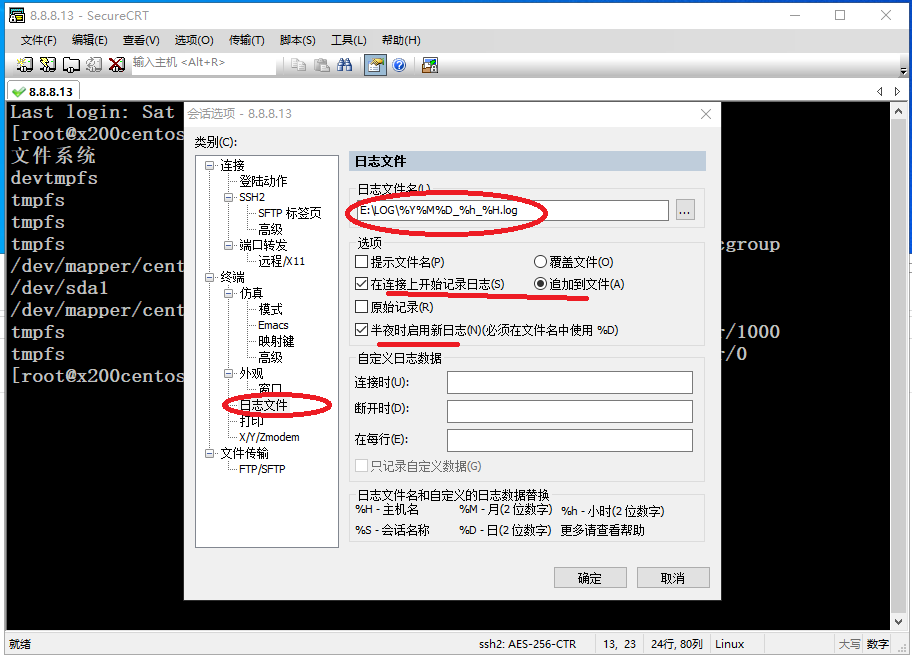Click the blue Help question icon
The image size is (912, 657).
(399, 65)
